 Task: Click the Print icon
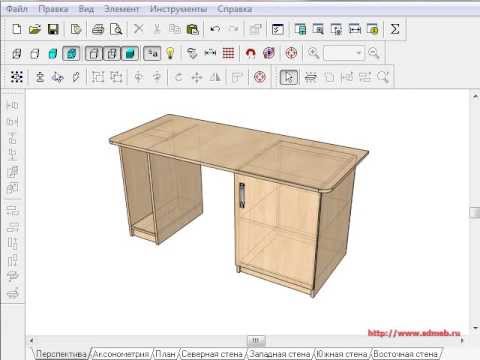tap(98, 29)
